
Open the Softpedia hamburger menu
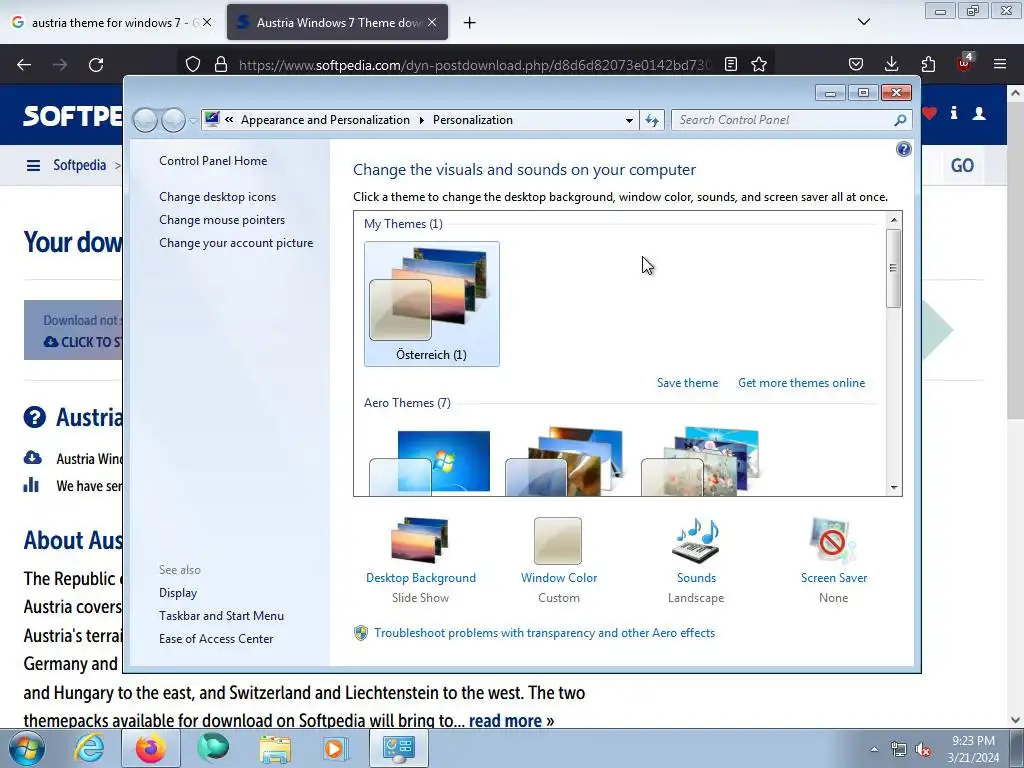point(33,166)
